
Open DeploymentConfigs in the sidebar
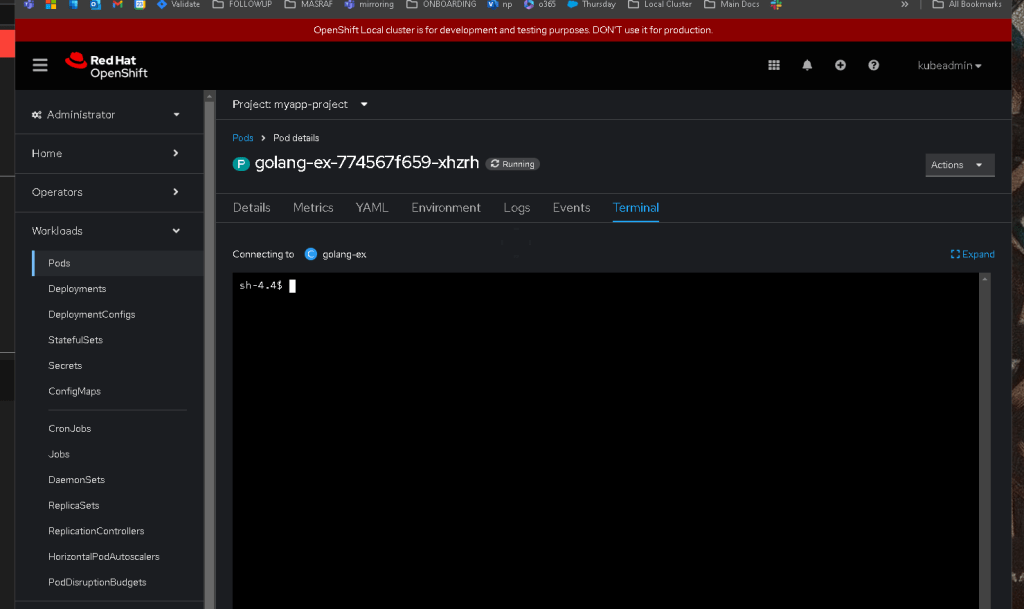tap(91, 315)
